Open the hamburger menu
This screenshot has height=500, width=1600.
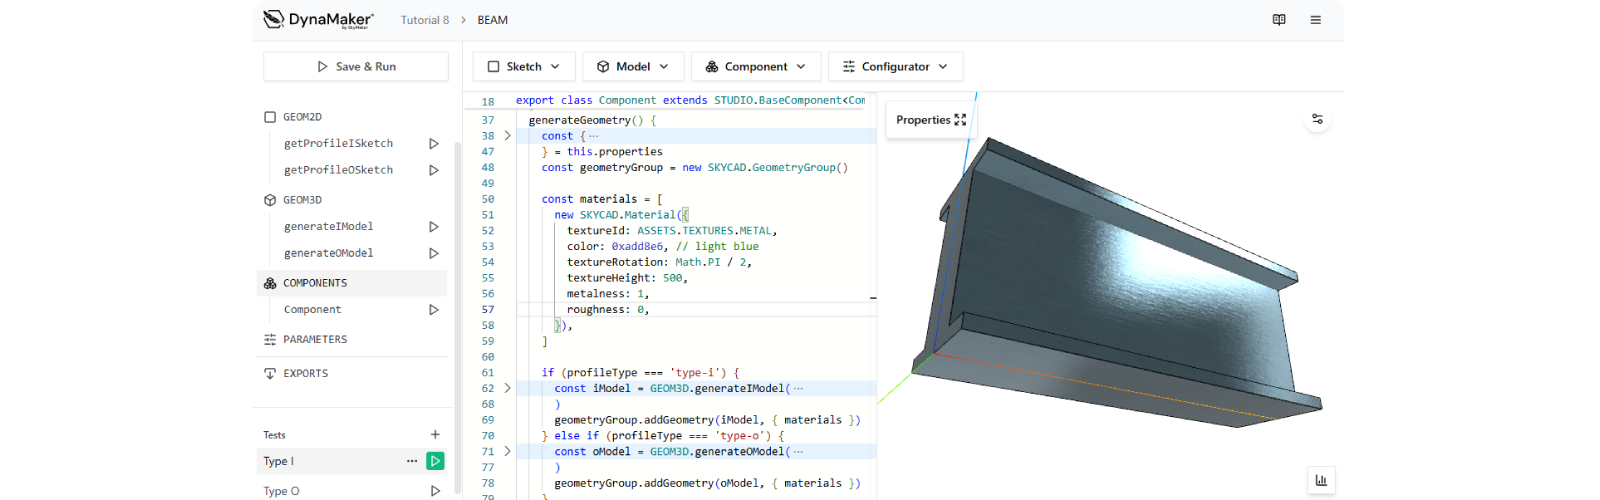[x=1316, y=20]
